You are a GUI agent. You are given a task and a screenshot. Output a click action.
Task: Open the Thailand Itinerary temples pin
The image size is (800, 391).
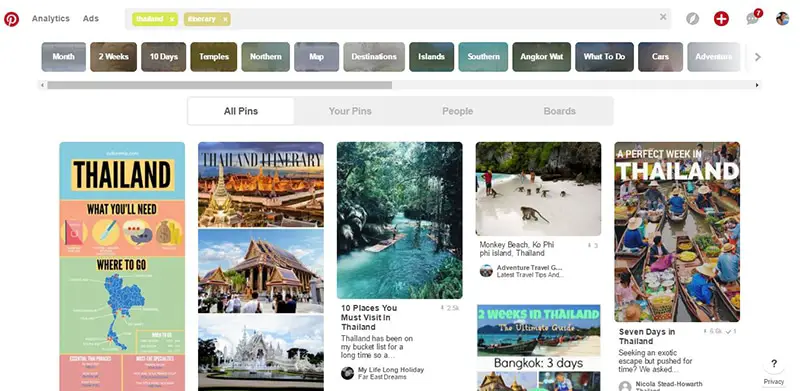261,266
